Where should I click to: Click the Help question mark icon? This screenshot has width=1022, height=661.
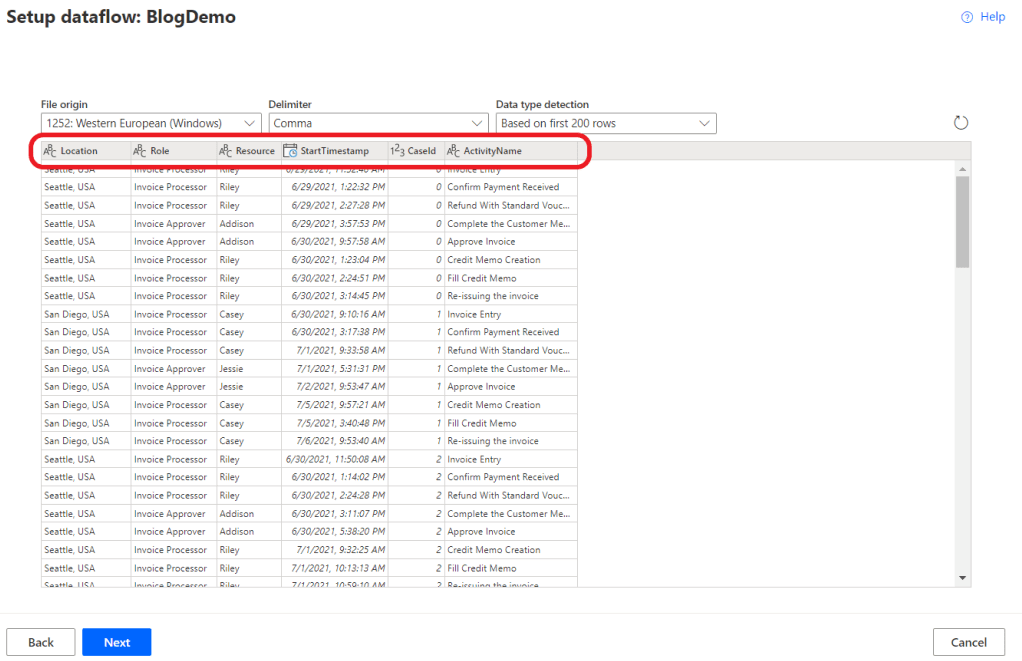[x=967, y=17]
